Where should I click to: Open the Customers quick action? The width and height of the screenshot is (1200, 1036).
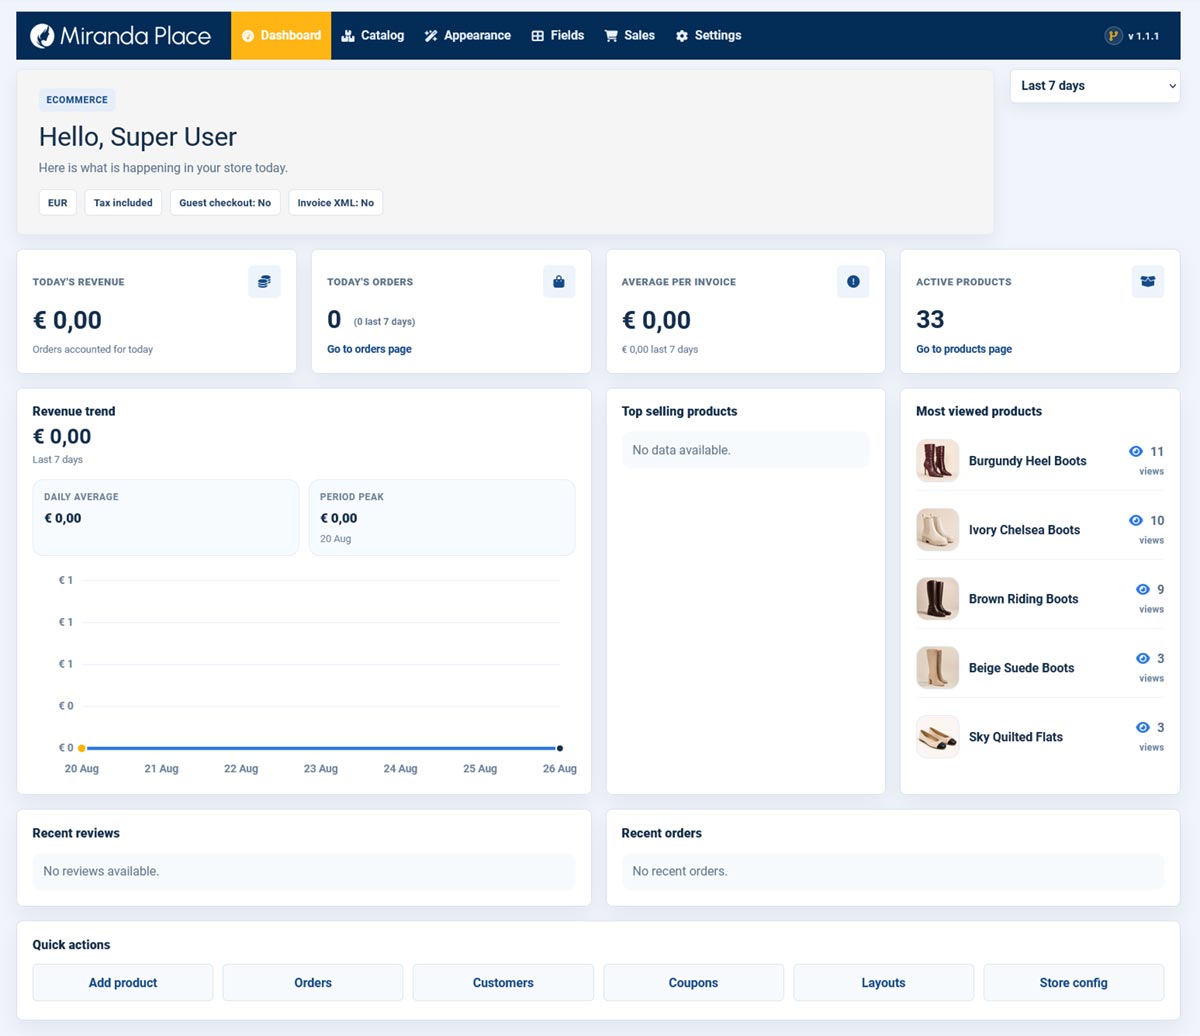coord(503,983)
